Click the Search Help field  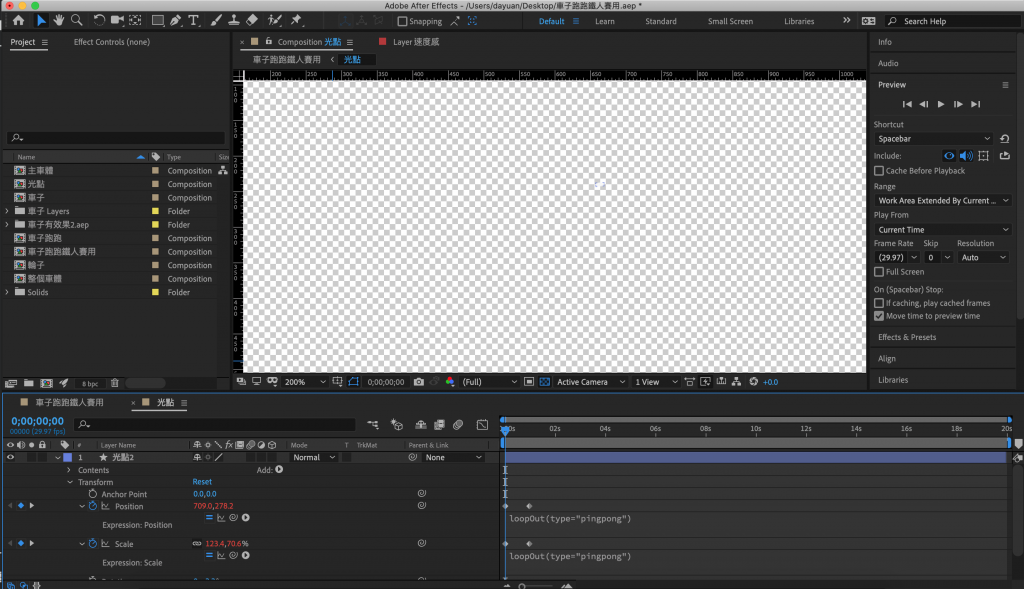click(x=953, y=22)
